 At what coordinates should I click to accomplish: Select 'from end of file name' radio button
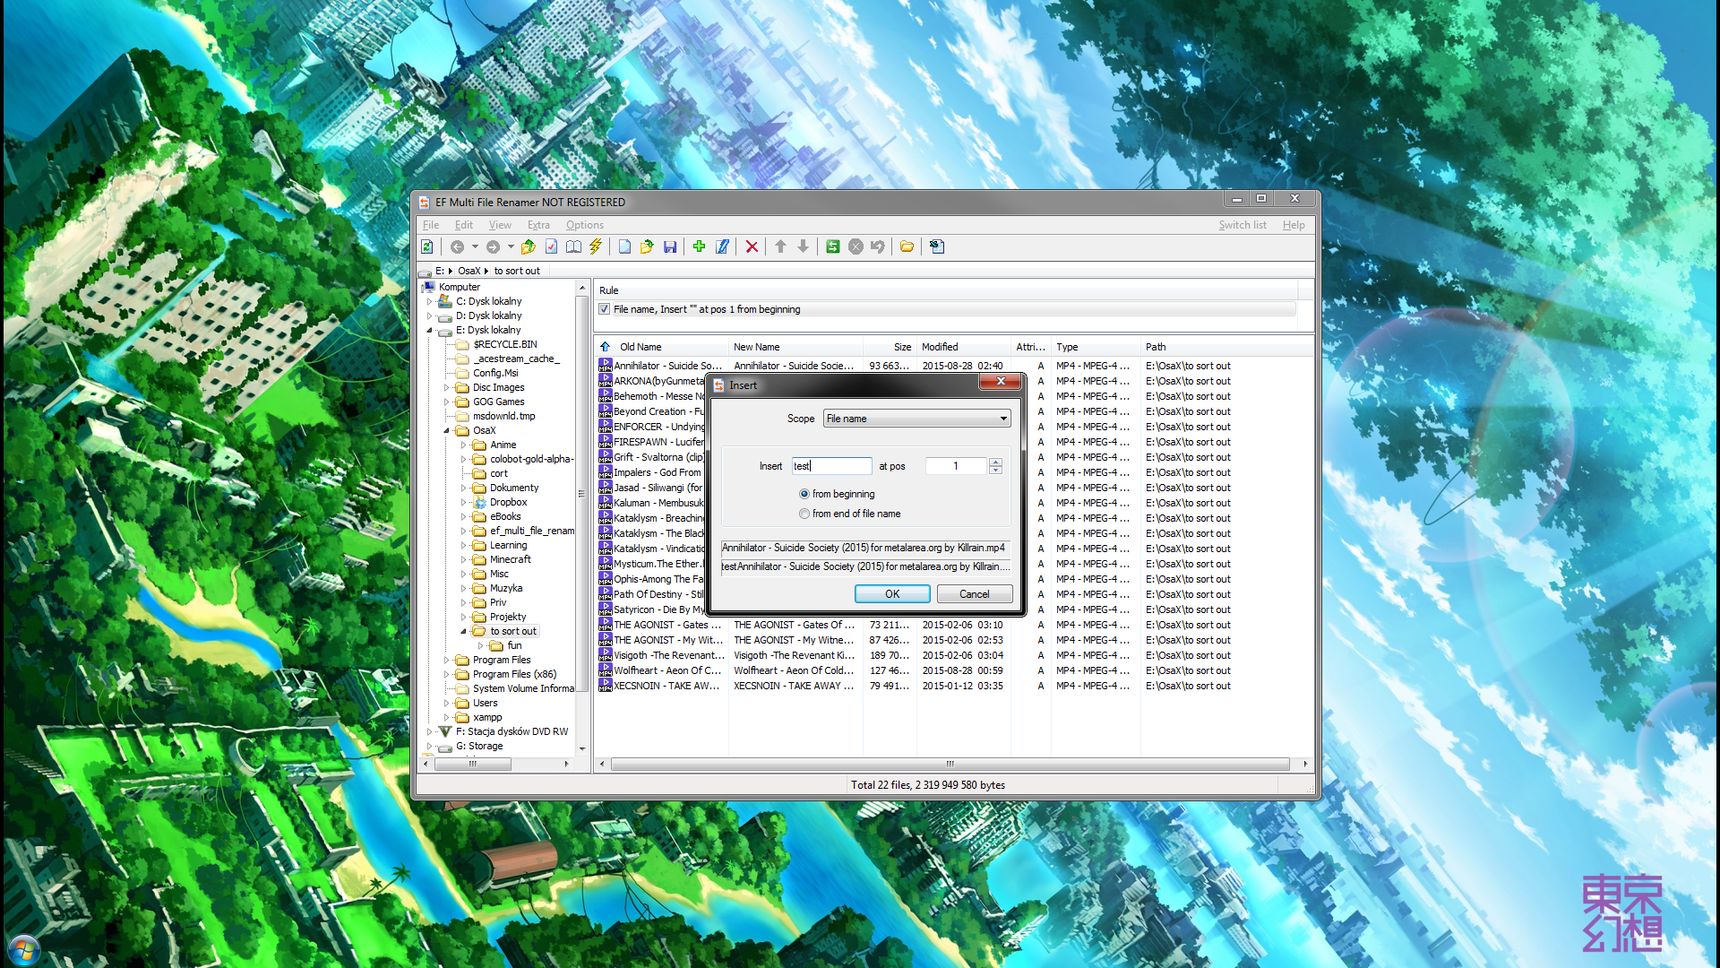[805, 514]
